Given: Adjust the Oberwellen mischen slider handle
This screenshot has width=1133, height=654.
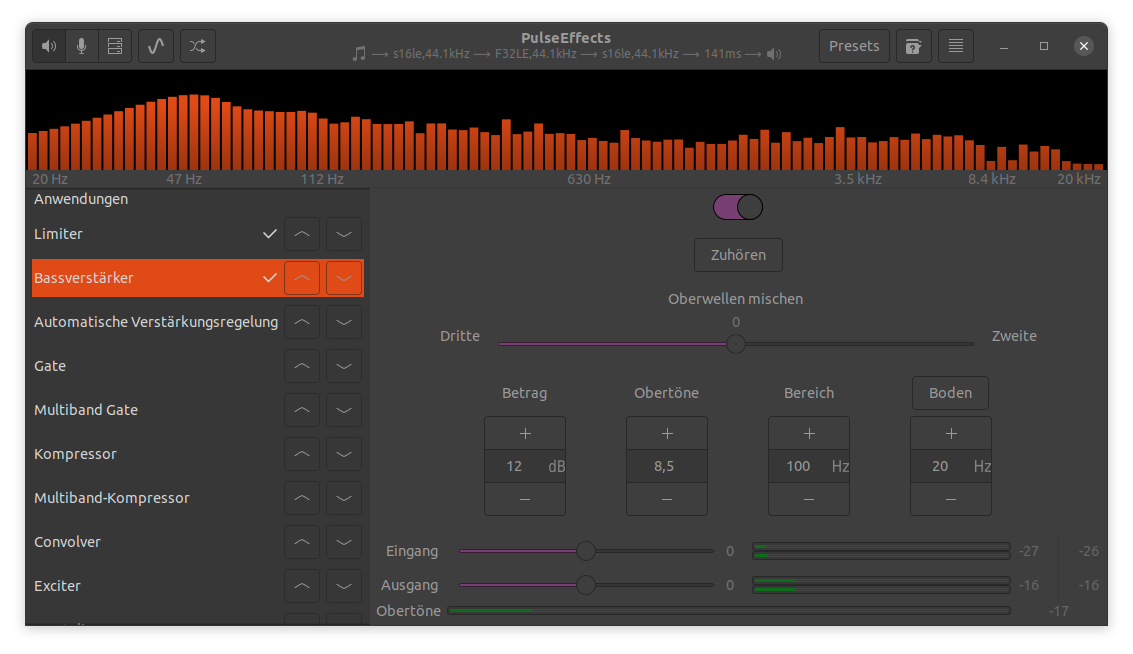Looking at the screenshot, I should pyautogui.click(x=736, y=344).
